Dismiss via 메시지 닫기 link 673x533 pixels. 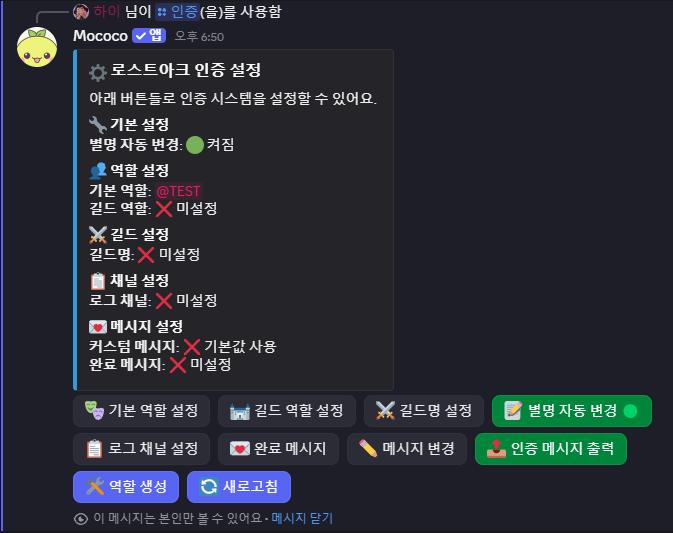click(302, 518)
